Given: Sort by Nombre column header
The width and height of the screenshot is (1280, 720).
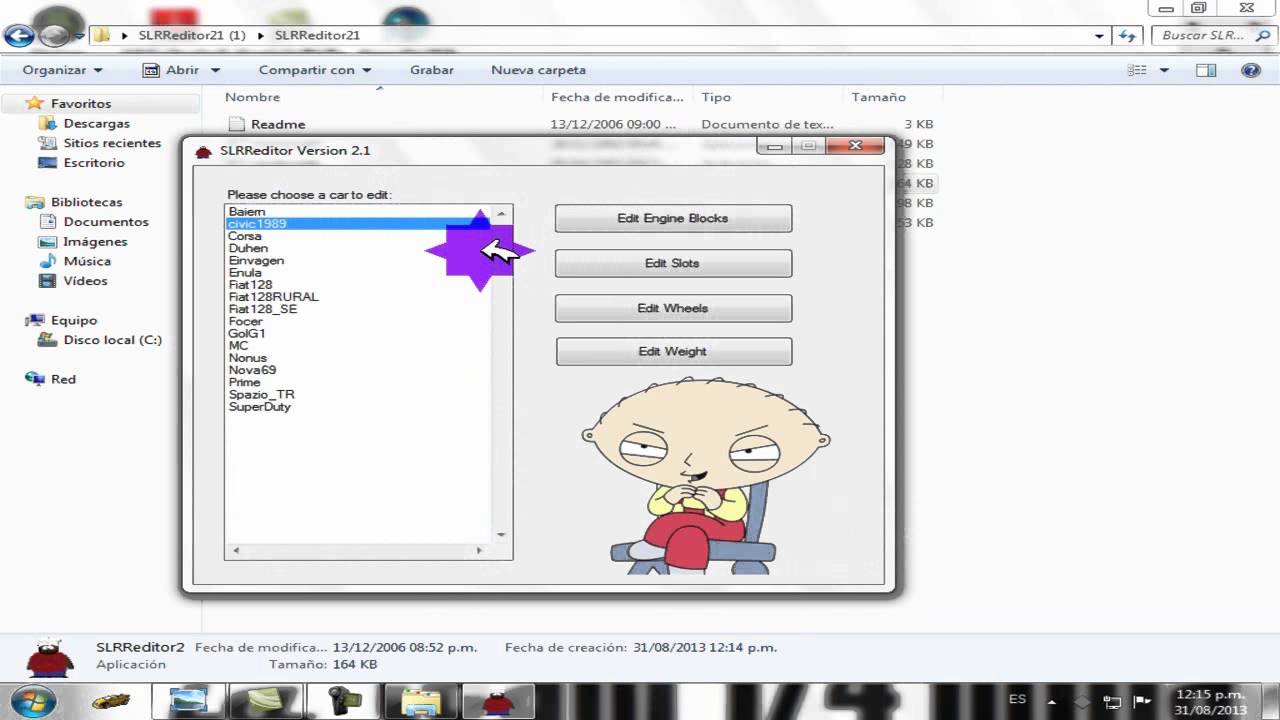Looking at the screenshot, I should (252, 97).
